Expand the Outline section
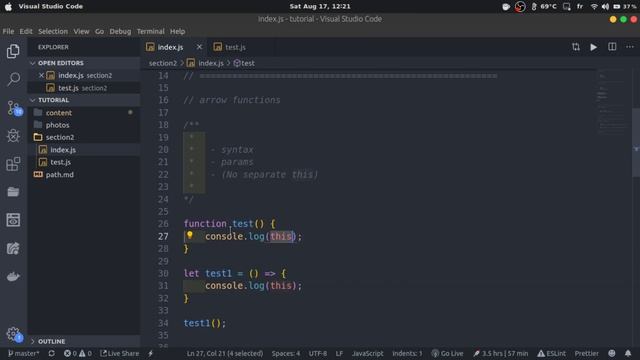Screen dimensions: 640x360 coord(84,341)
